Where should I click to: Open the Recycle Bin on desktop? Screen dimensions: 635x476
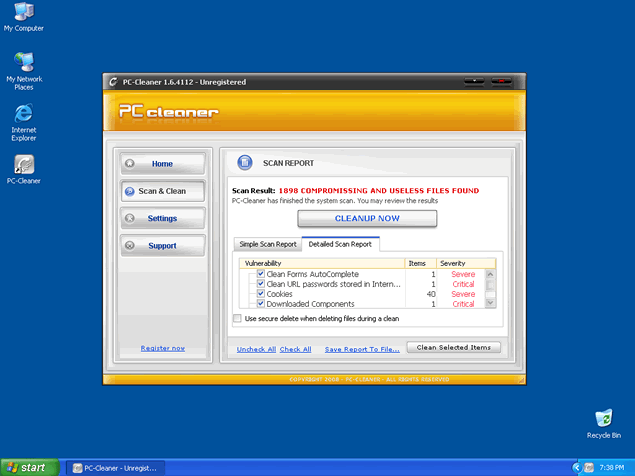point(603,418)
